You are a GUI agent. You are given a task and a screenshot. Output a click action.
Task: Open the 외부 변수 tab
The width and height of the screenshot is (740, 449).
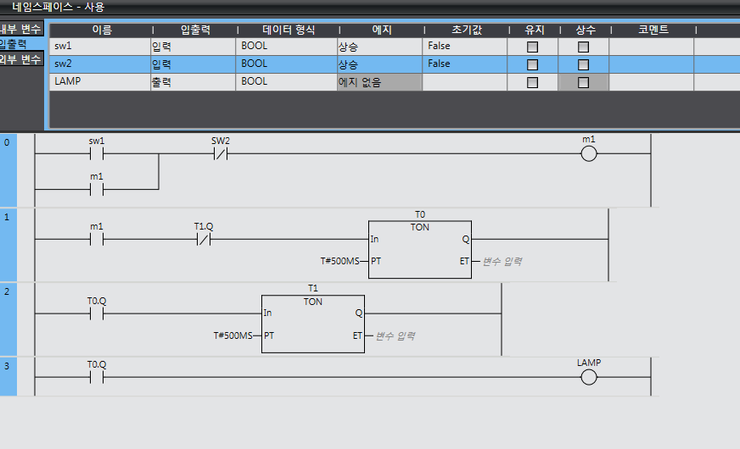pos(22,59)
